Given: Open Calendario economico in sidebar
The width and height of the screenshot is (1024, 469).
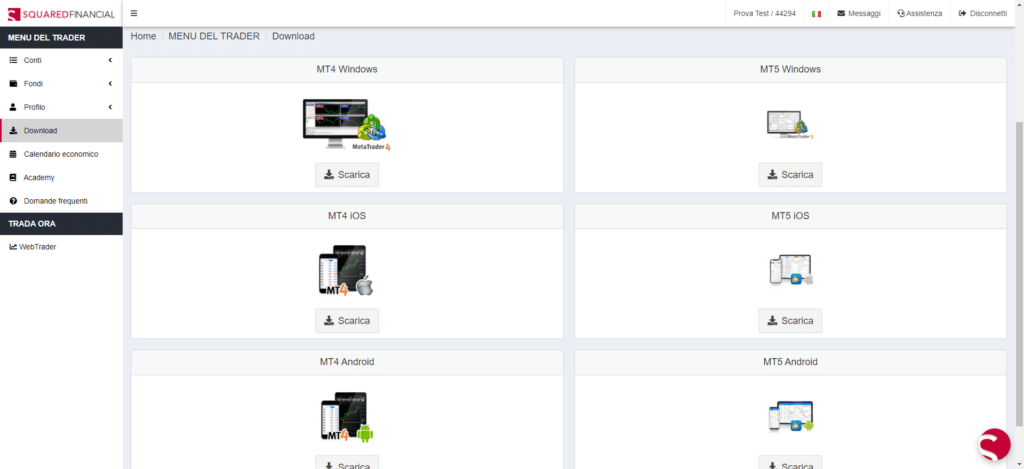Looking at the screenshot, I should pos(61,154).
